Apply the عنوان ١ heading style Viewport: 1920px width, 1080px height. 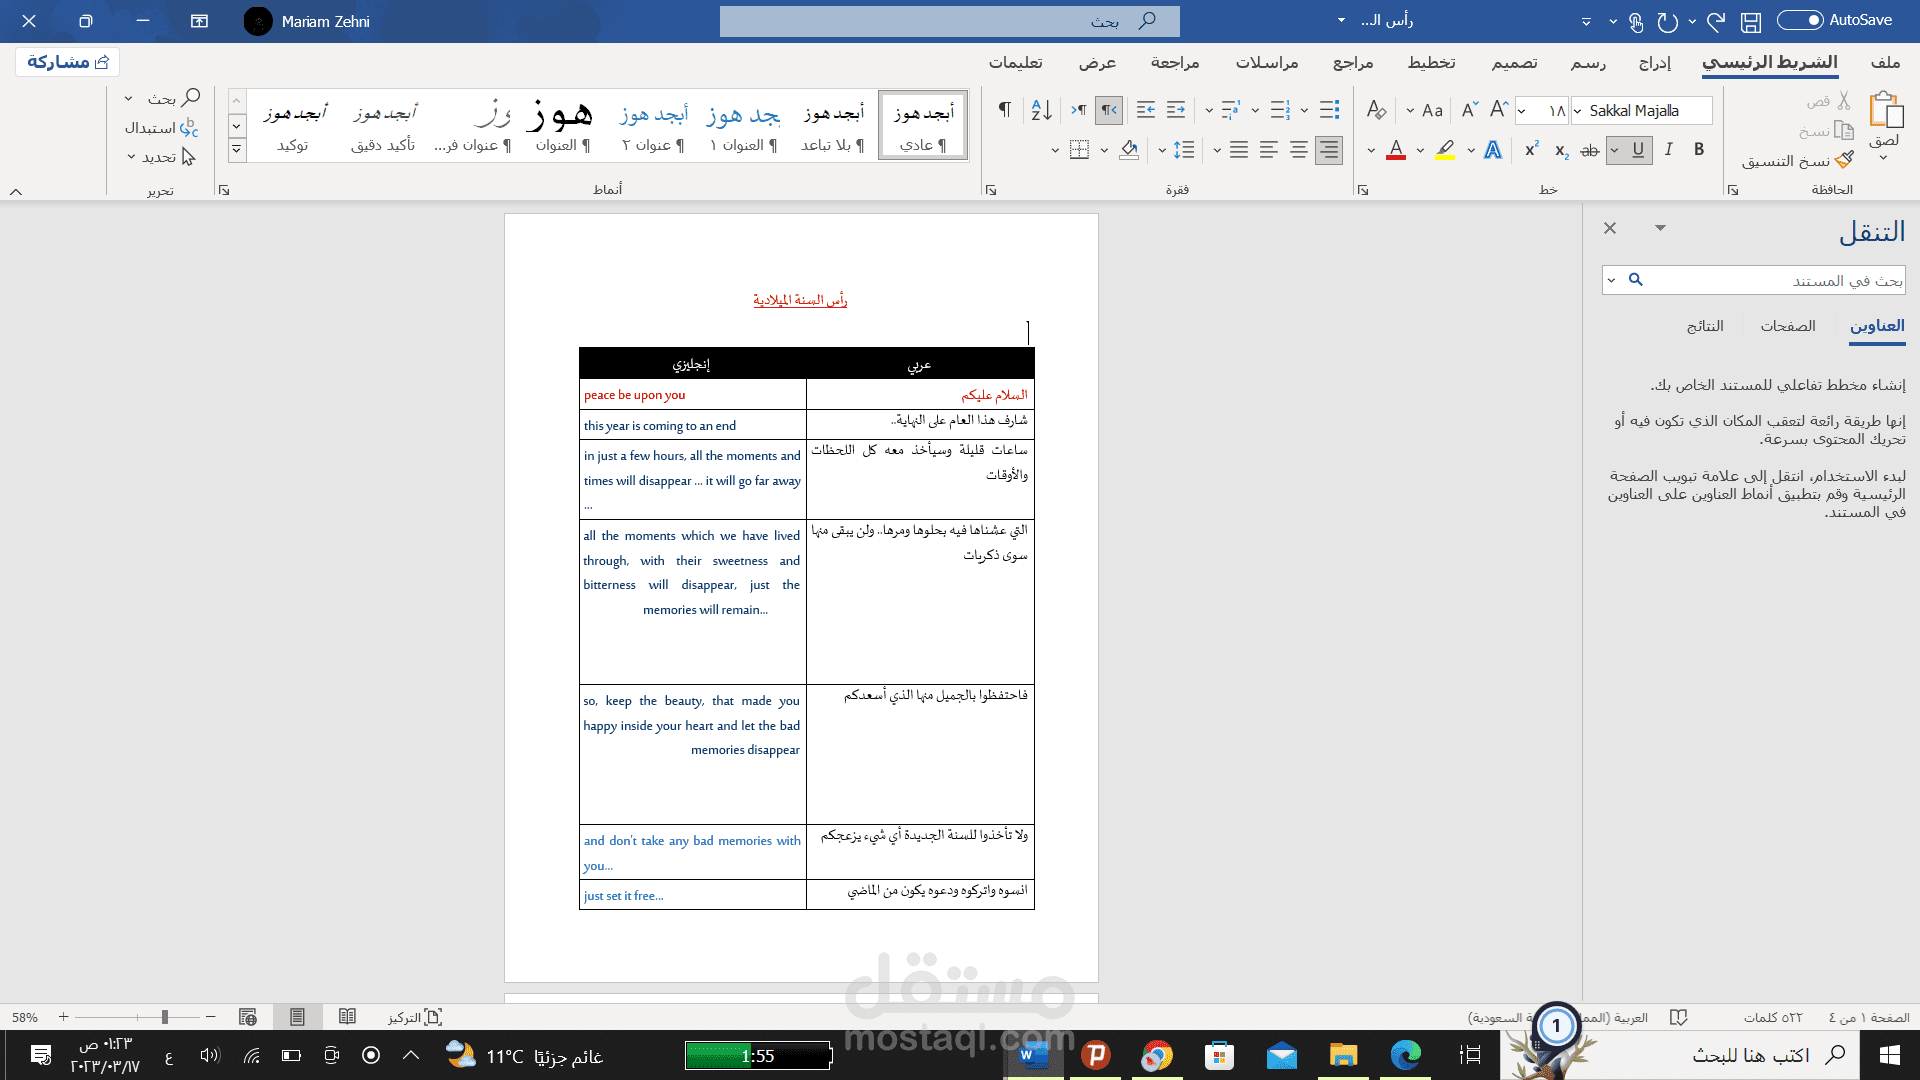pos(744,126)
